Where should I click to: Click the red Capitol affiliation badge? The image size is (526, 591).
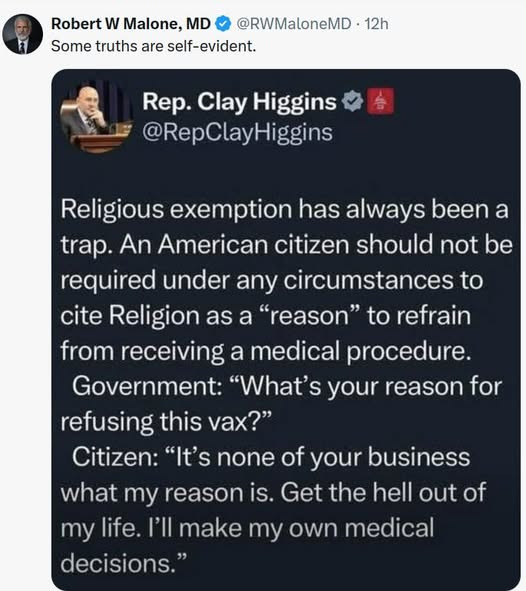[x=381, y=101]
